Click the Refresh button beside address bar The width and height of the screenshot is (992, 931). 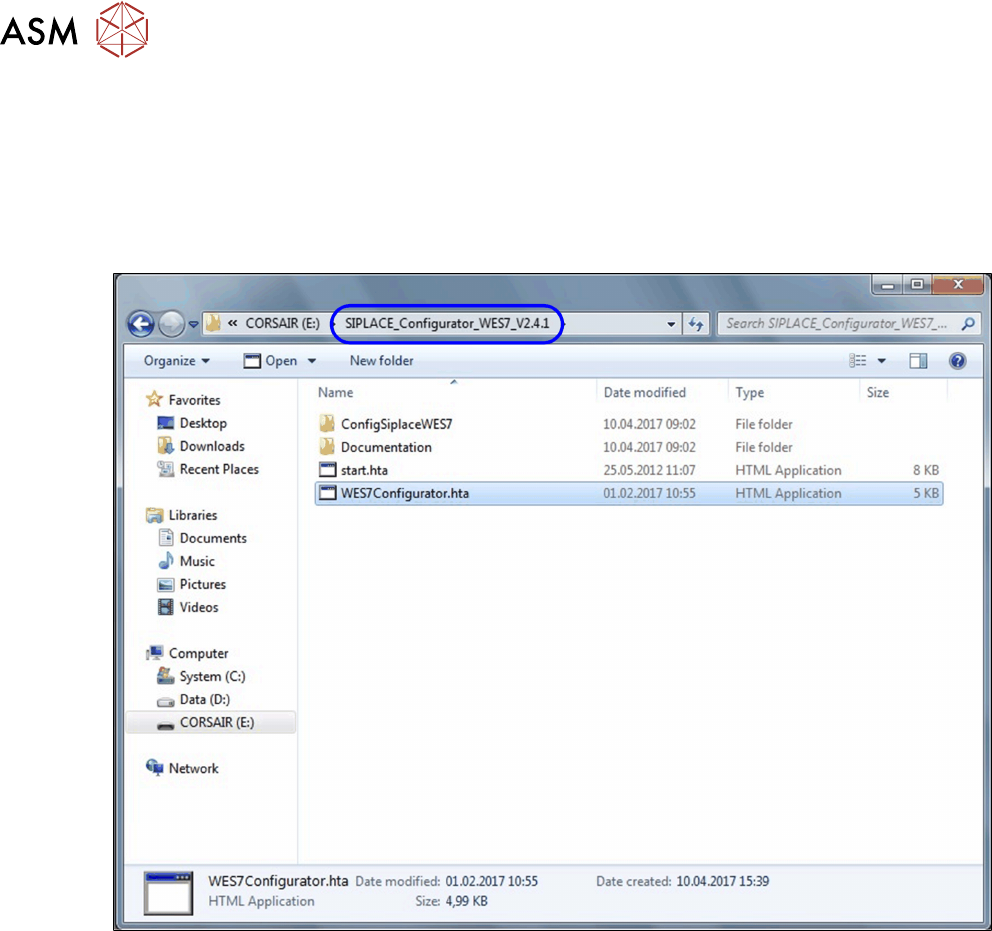697,324
